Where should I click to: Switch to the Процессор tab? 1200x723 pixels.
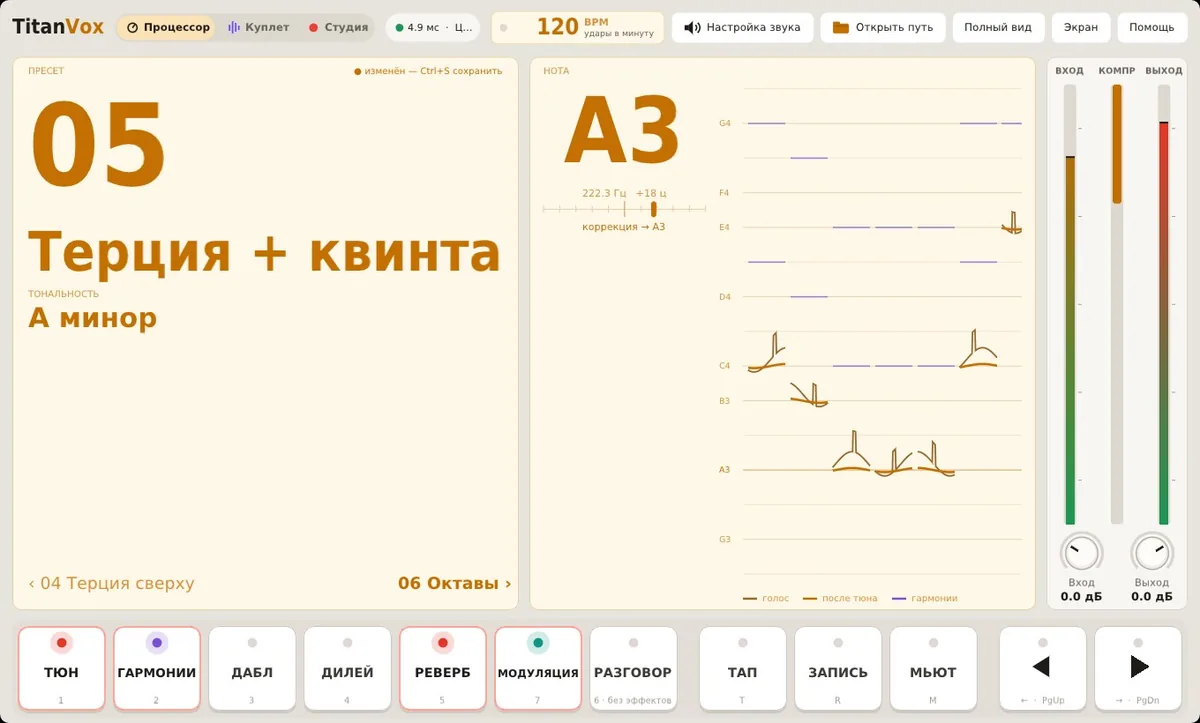167,28
